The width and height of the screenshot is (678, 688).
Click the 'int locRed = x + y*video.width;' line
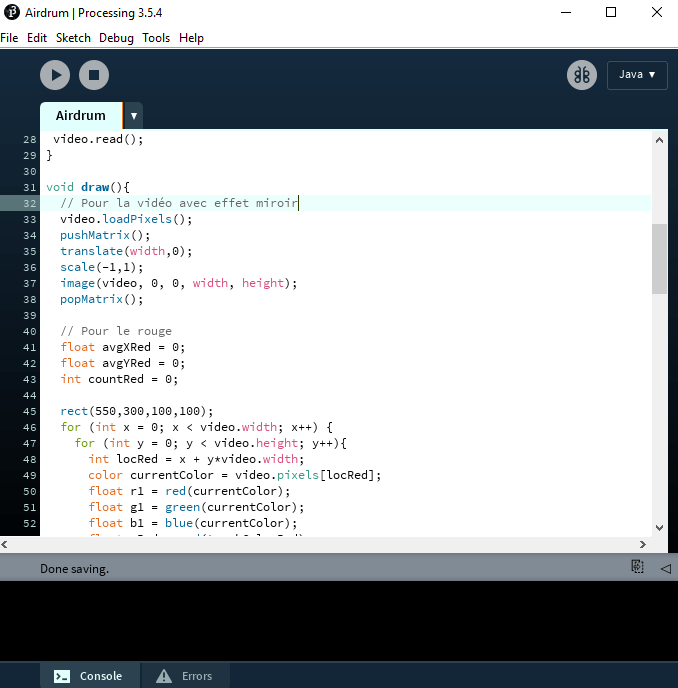pos(196,459)
